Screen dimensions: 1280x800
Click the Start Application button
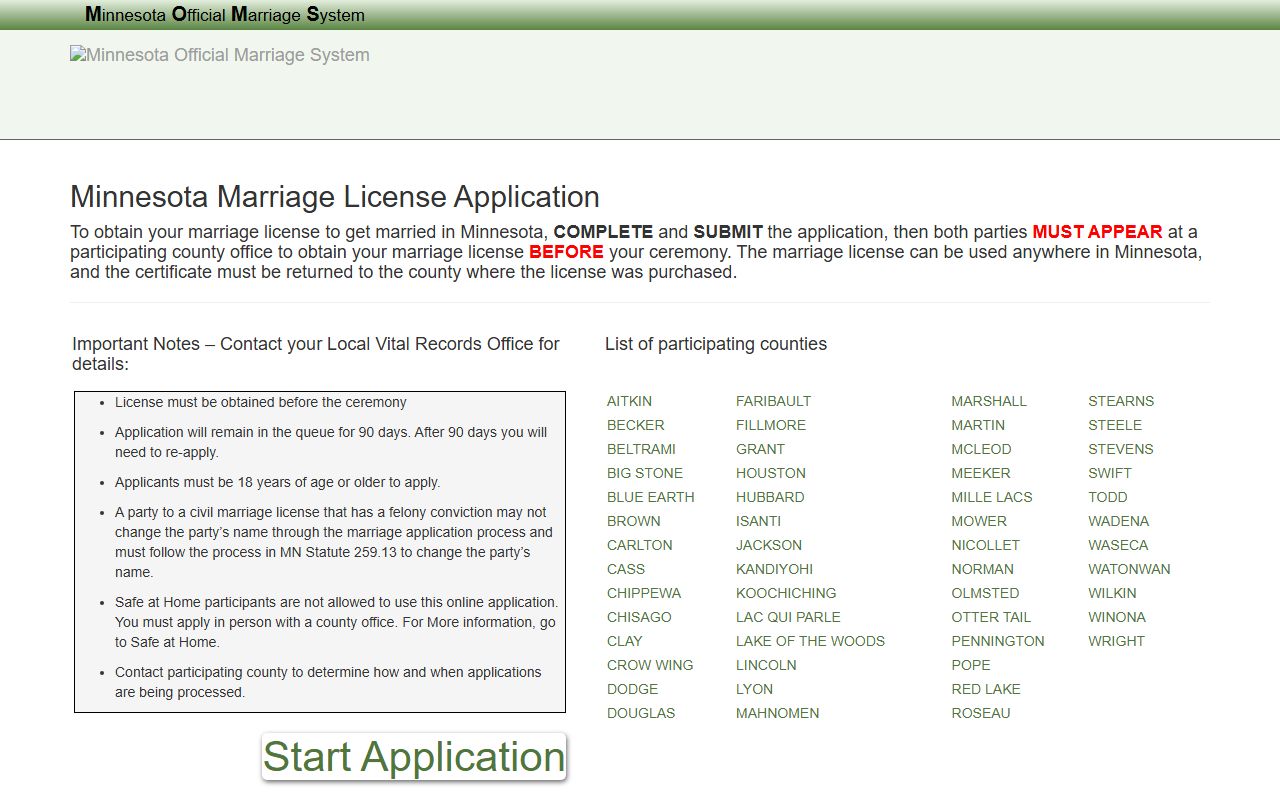tap(414, 757)
